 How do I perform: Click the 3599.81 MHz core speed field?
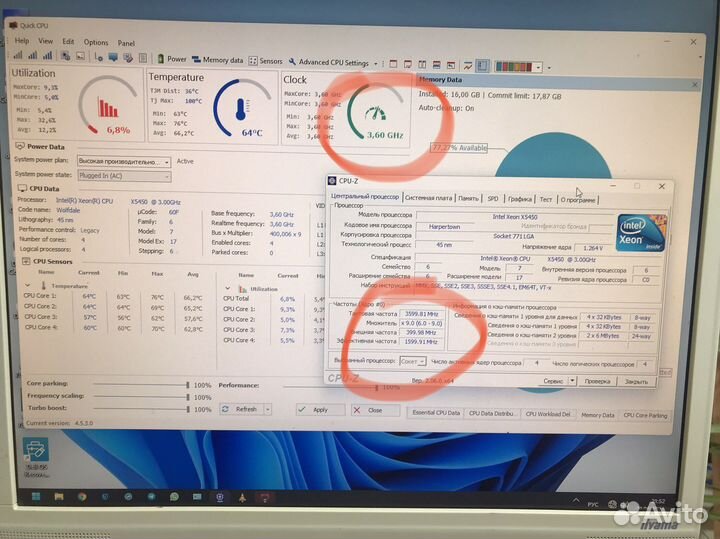click(x=422, y=314)
